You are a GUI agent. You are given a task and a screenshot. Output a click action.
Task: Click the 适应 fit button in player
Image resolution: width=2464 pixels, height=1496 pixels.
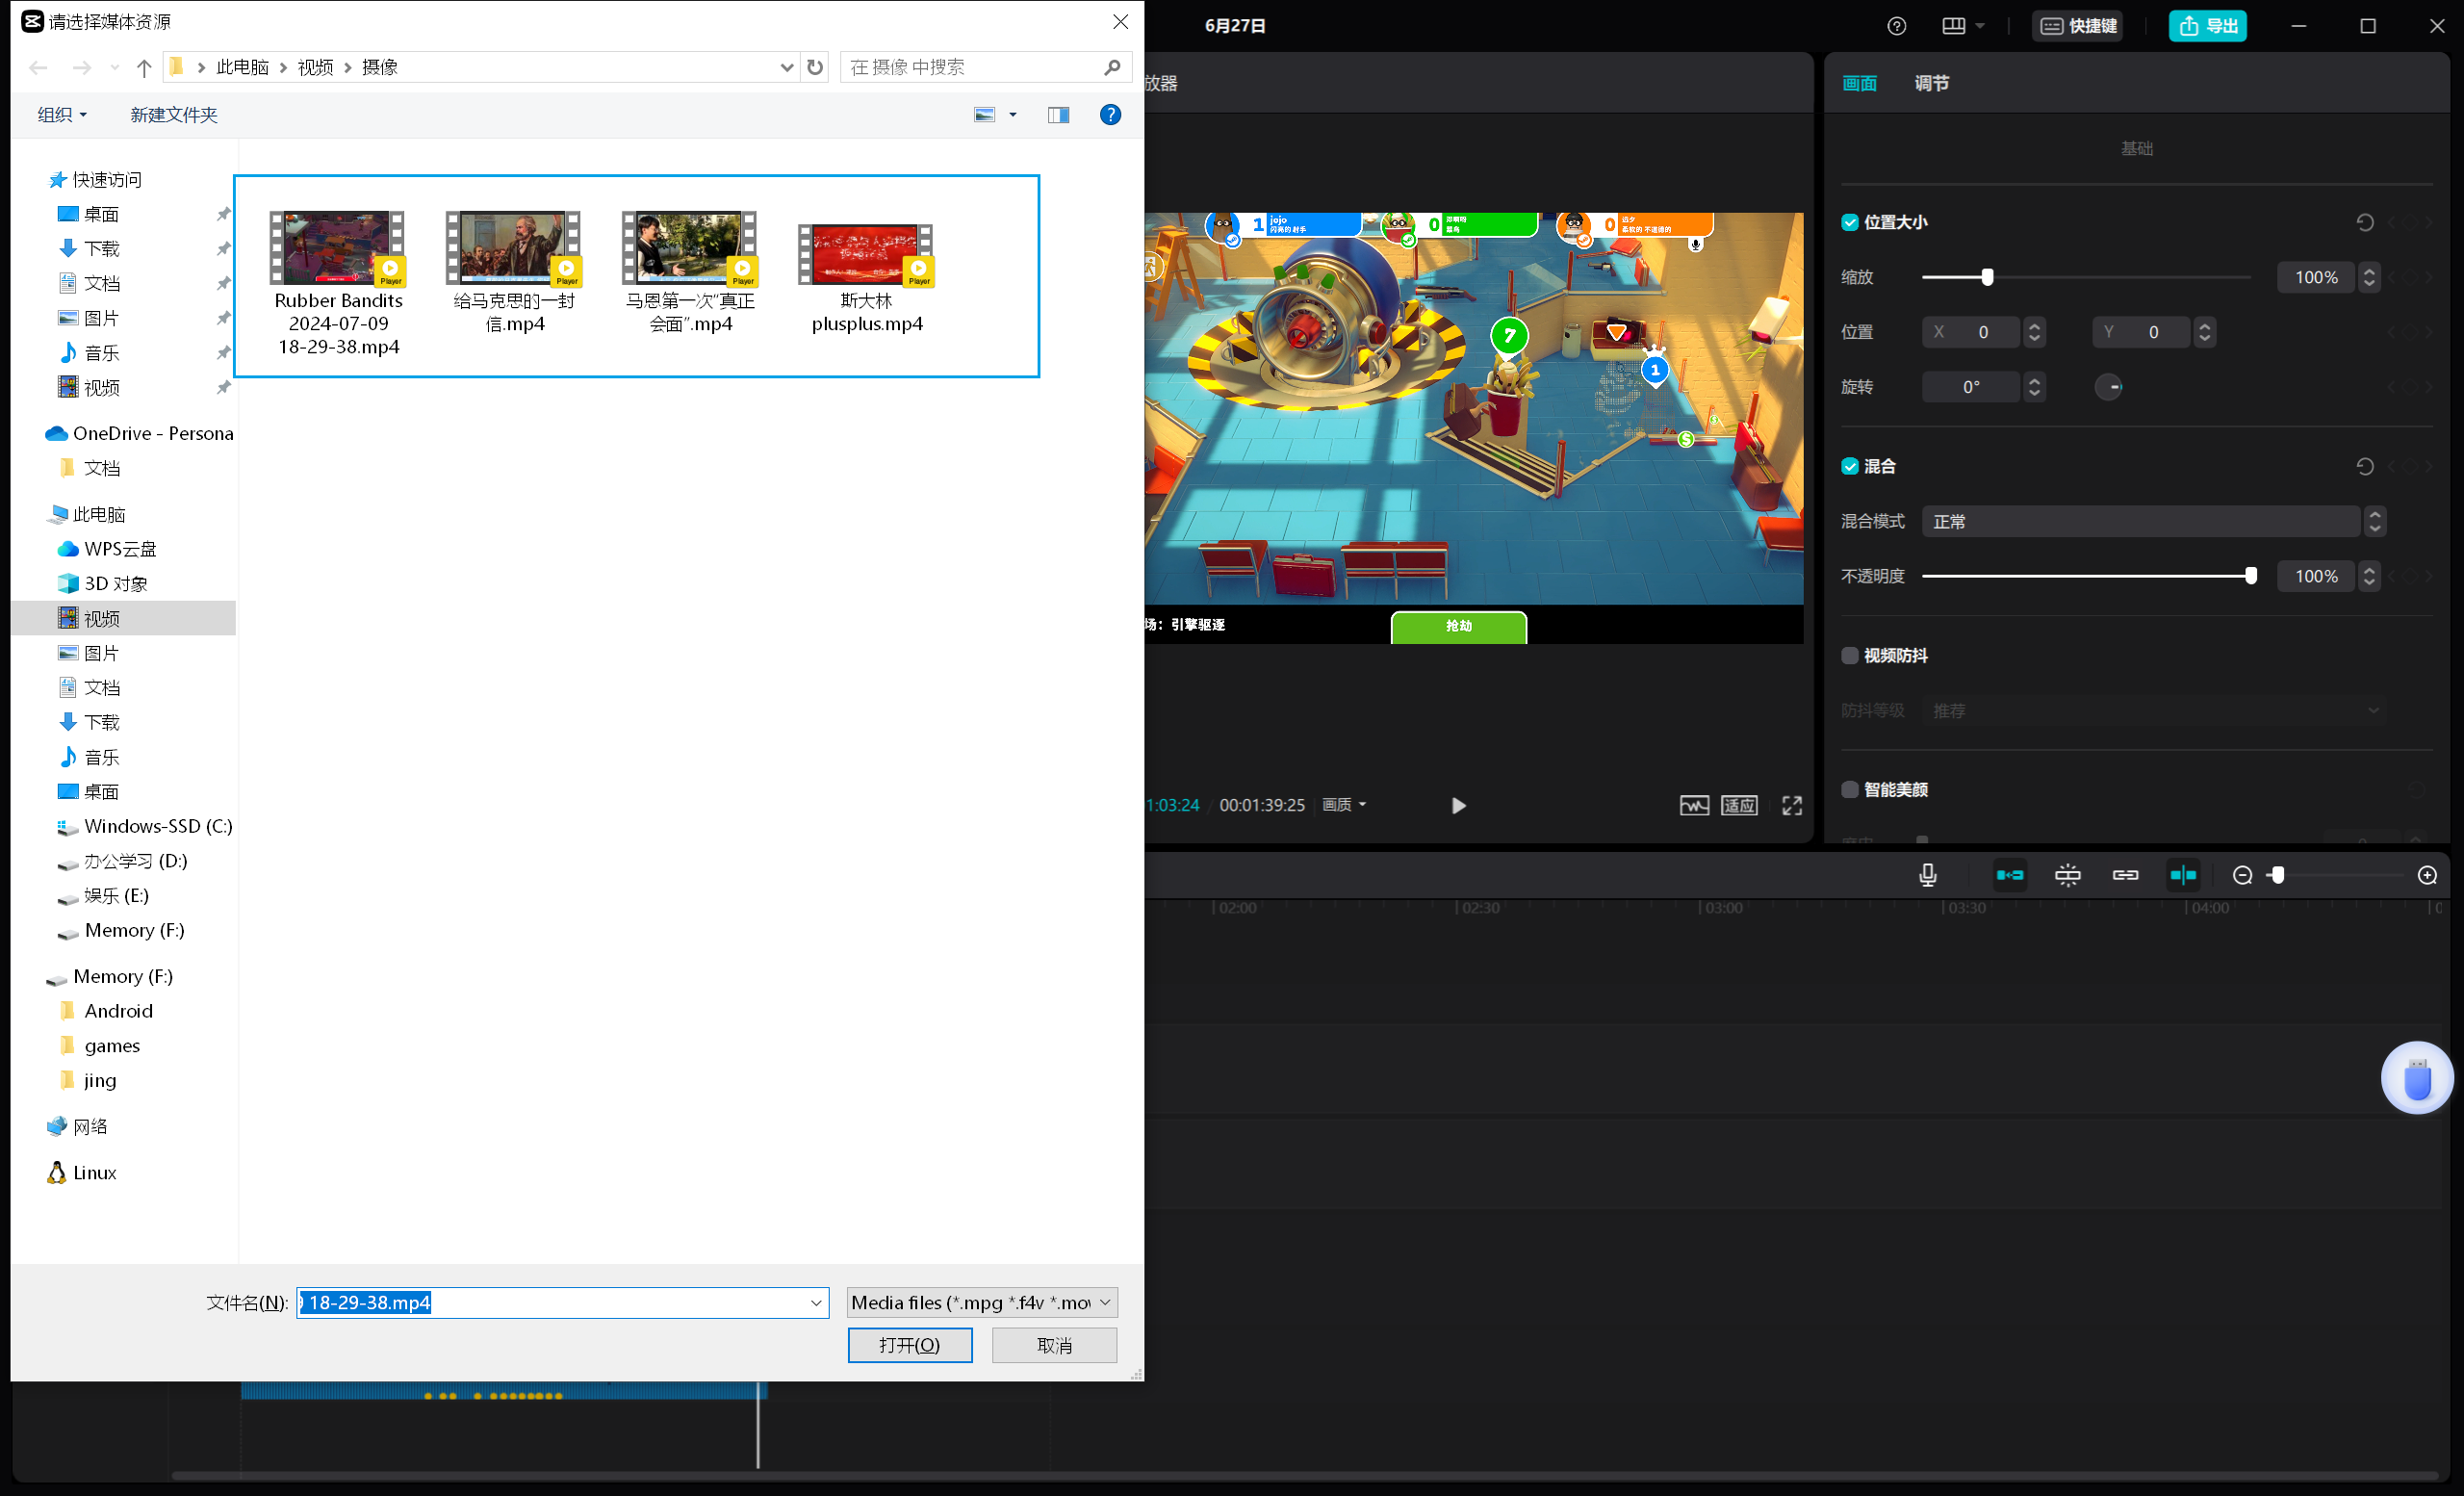(1739, 805)
